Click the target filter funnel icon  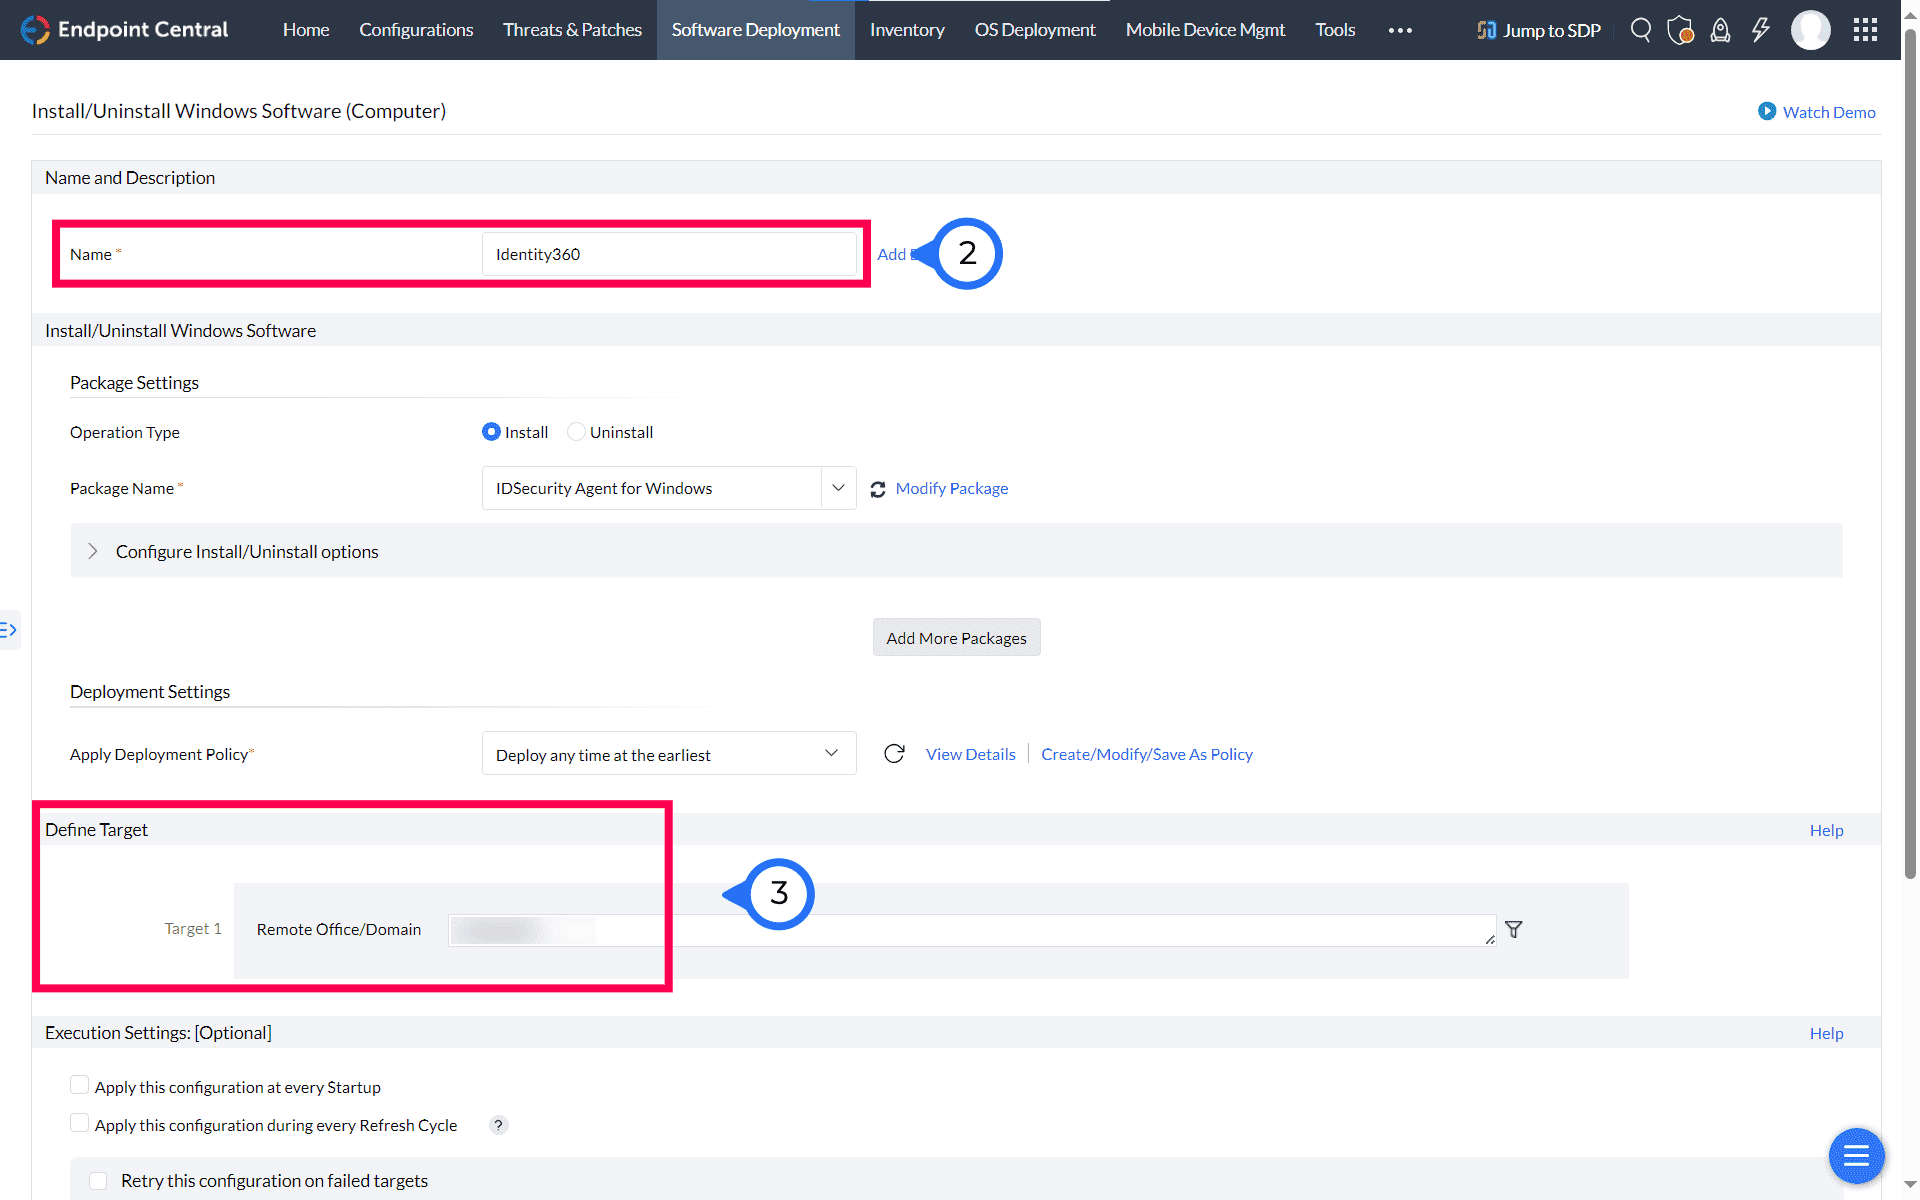coord(1514,930)
